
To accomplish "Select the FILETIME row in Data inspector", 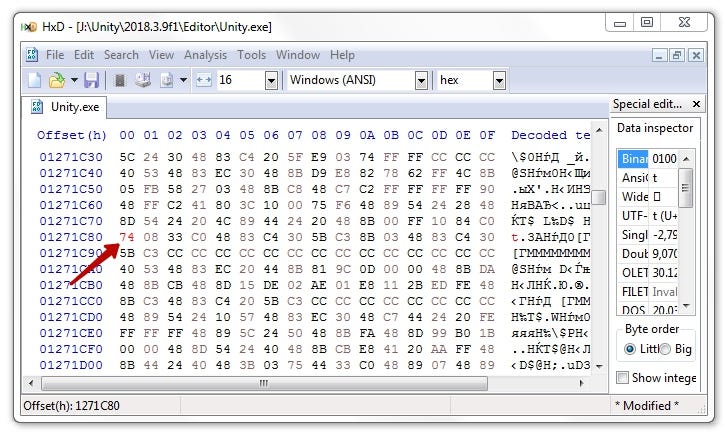I will pos(647,291).
